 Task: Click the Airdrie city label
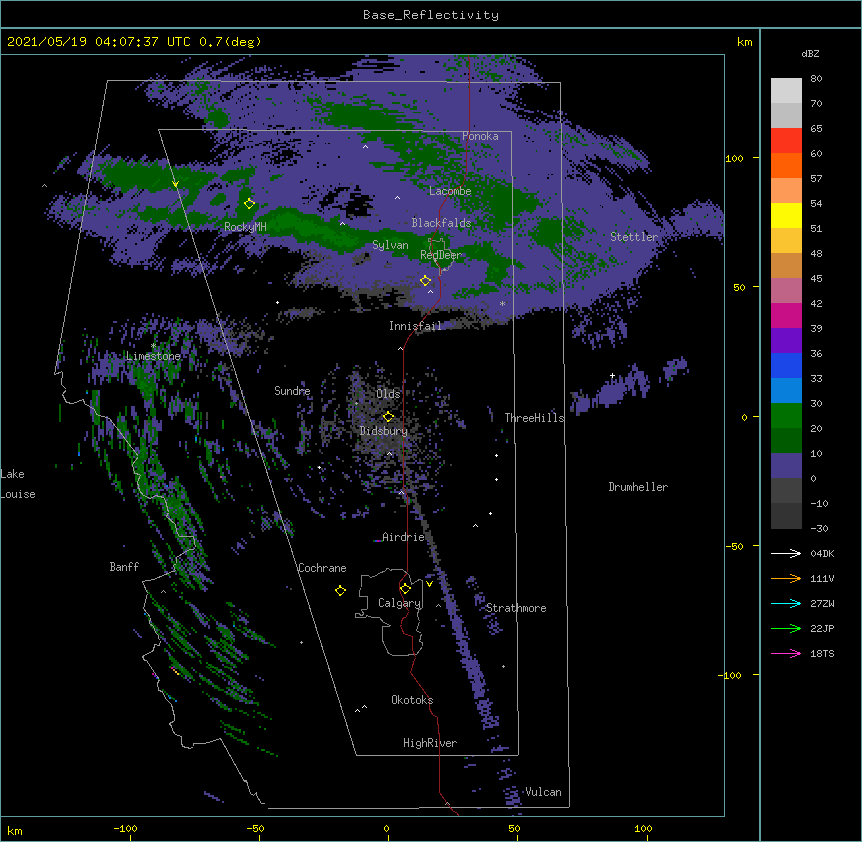[x=403, y=537]
